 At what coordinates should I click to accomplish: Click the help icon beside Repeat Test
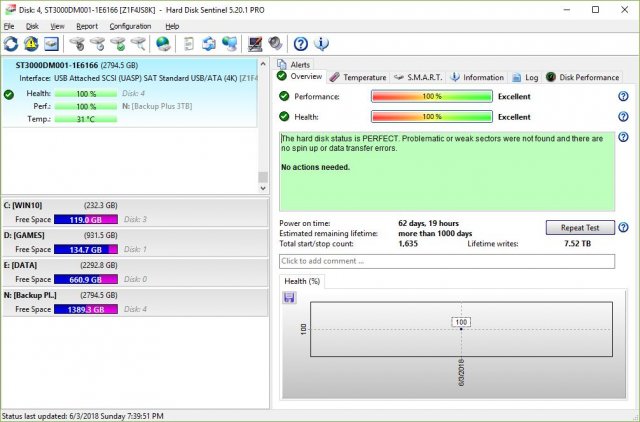[623, 227]
